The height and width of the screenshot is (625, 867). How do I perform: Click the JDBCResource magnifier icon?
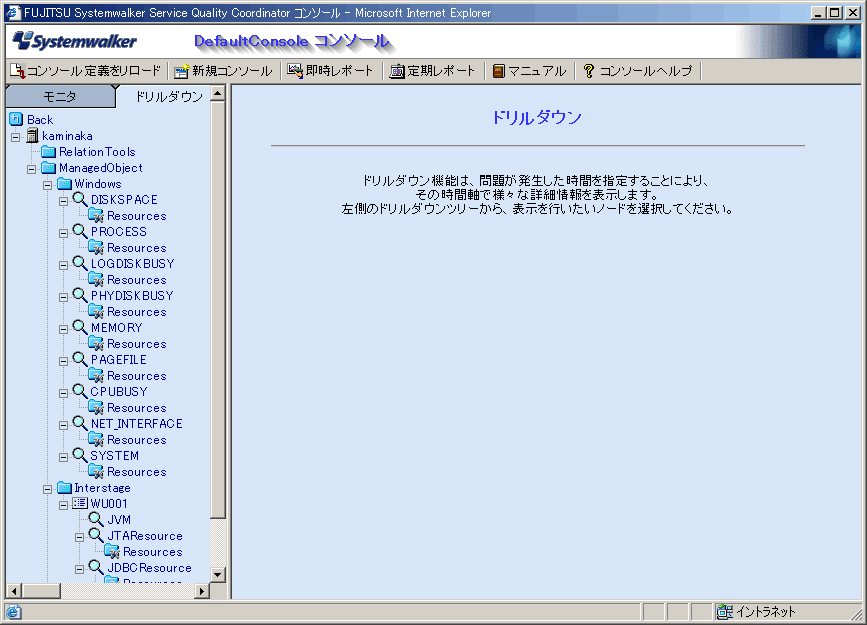96,567
